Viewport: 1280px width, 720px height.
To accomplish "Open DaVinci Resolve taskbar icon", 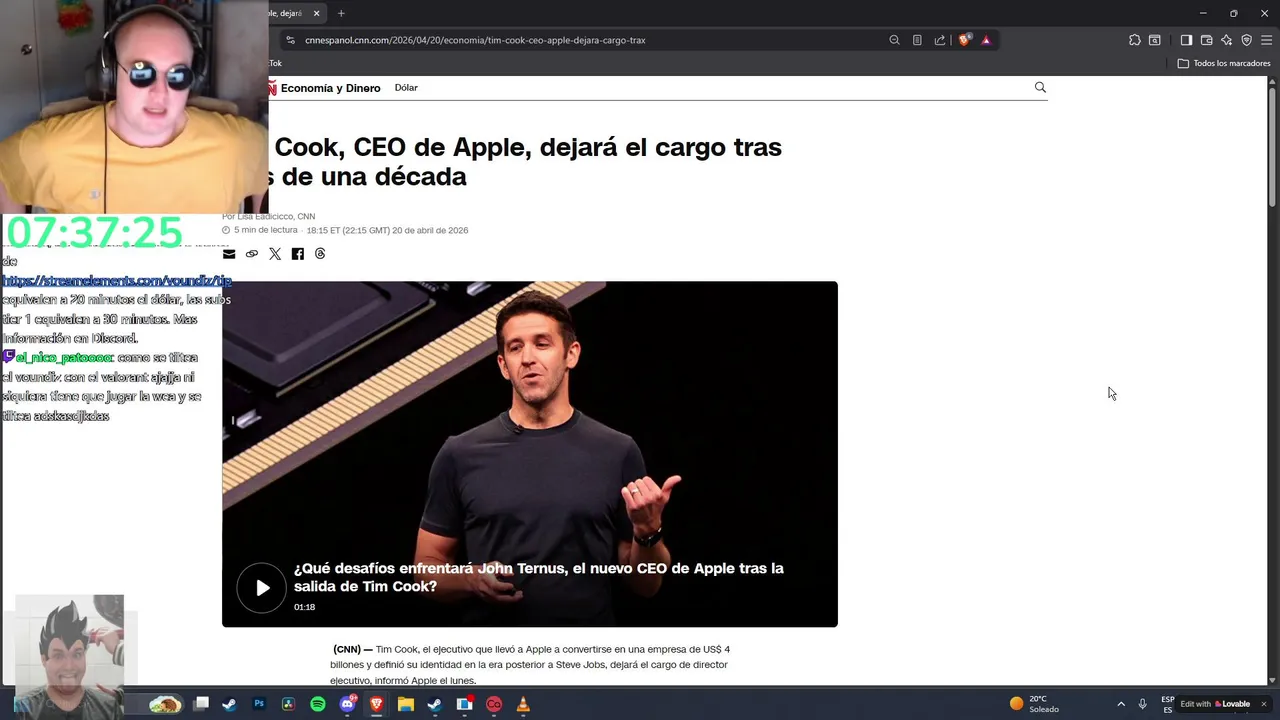I will (x=288, y=704).
